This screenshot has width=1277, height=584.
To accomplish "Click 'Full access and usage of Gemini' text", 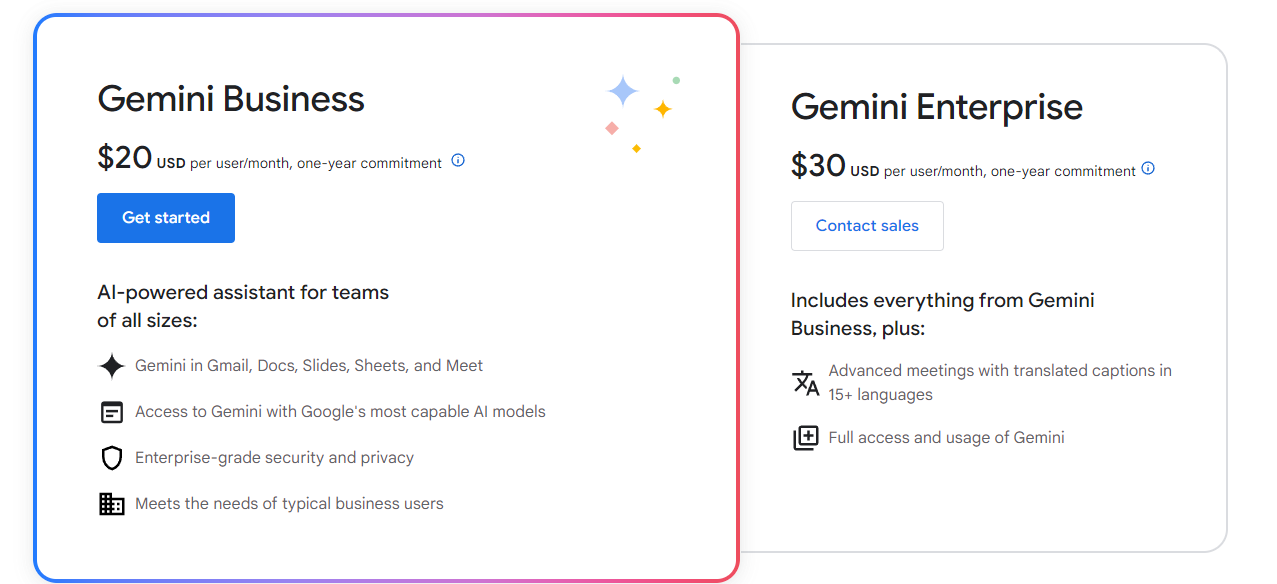I will click(946, 438).
